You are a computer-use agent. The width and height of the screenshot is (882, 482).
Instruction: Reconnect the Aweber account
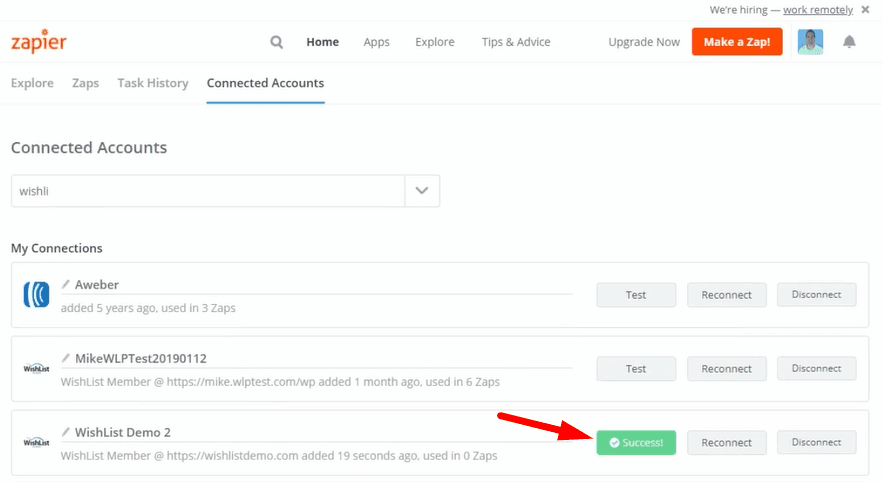point(727,295)
